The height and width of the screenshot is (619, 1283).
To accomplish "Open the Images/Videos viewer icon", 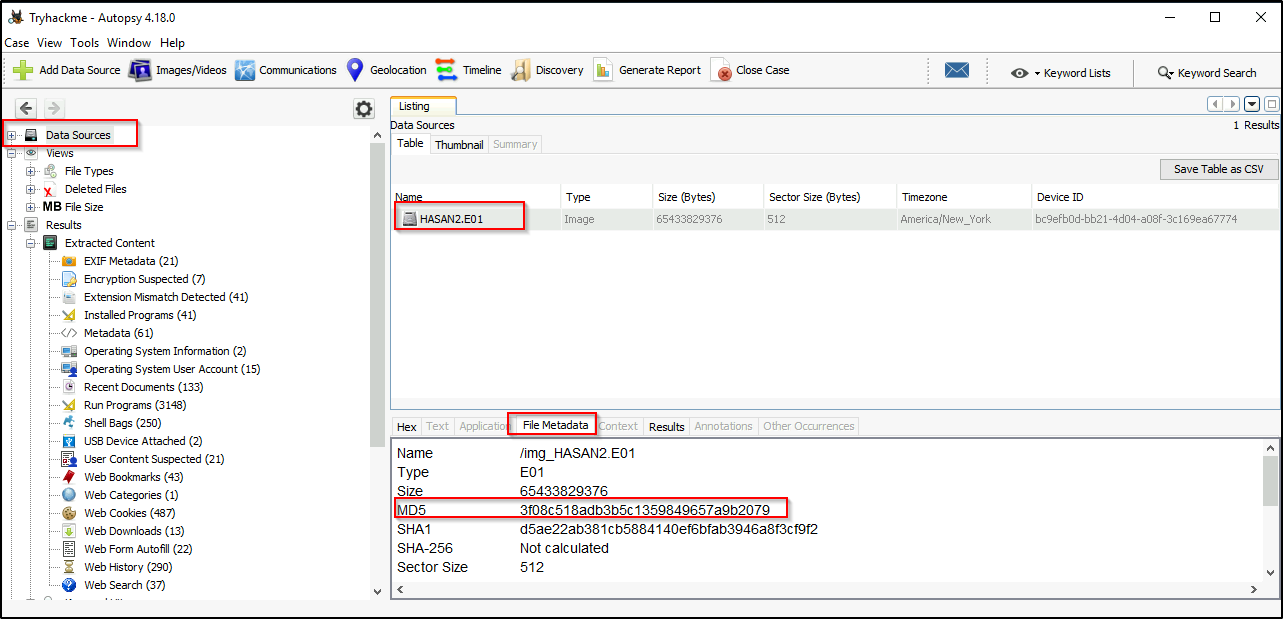I will coord(140,70).
